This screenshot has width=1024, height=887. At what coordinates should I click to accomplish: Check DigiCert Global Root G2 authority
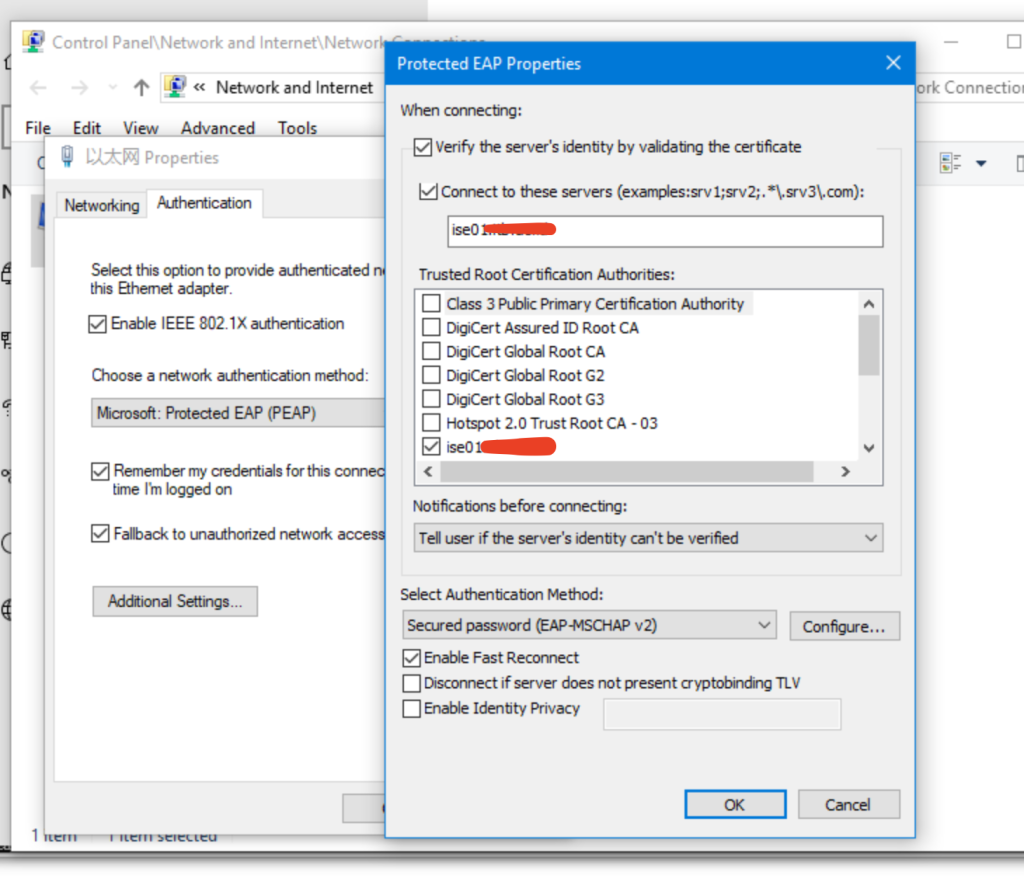tap(431, 376)
